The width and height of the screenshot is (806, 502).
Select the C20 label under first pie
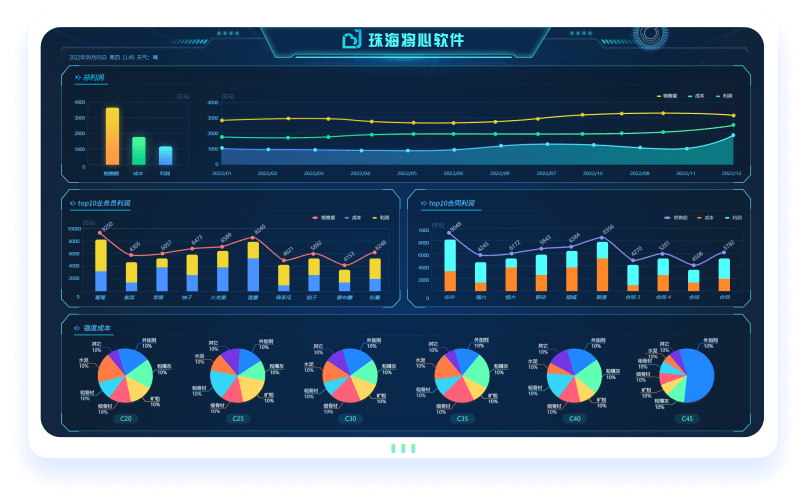click(x=126, y=419)
